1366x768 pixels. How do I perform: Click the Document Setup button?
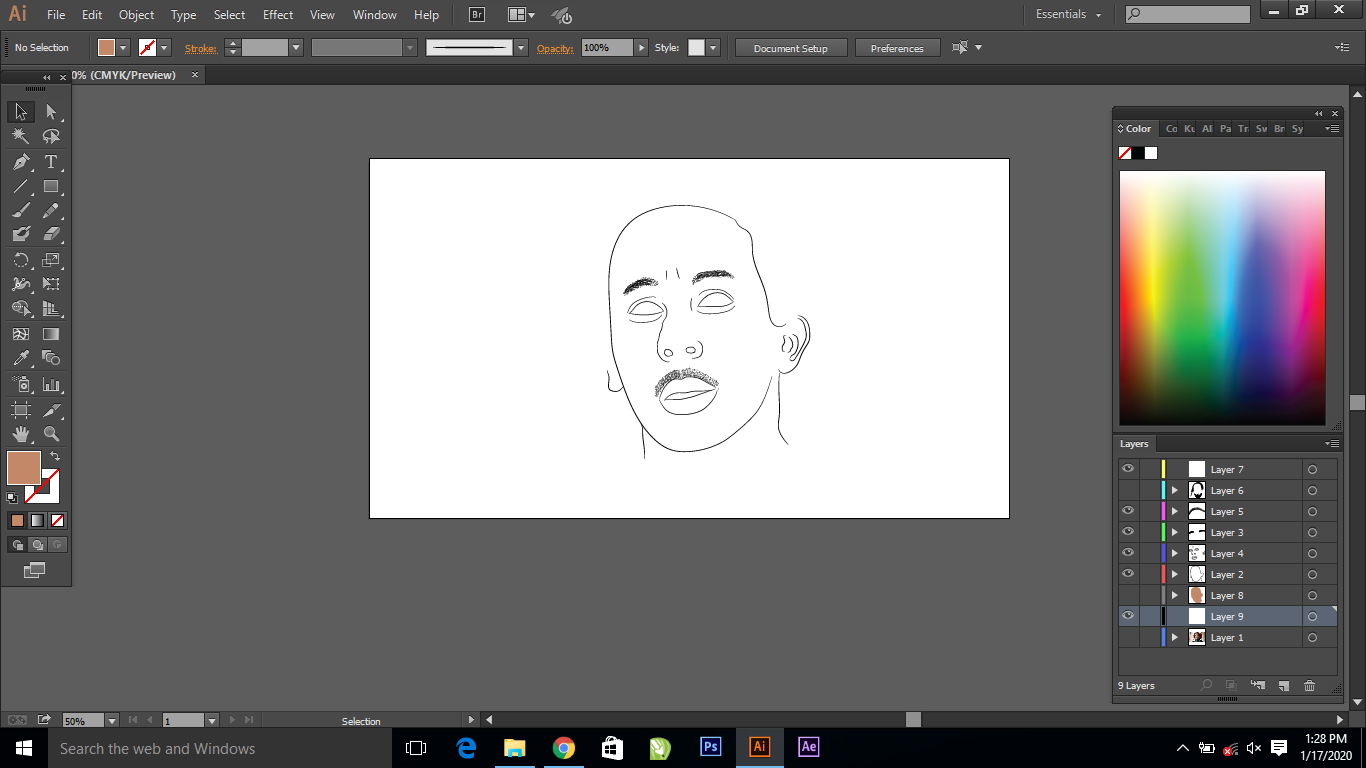coord(790,48)
